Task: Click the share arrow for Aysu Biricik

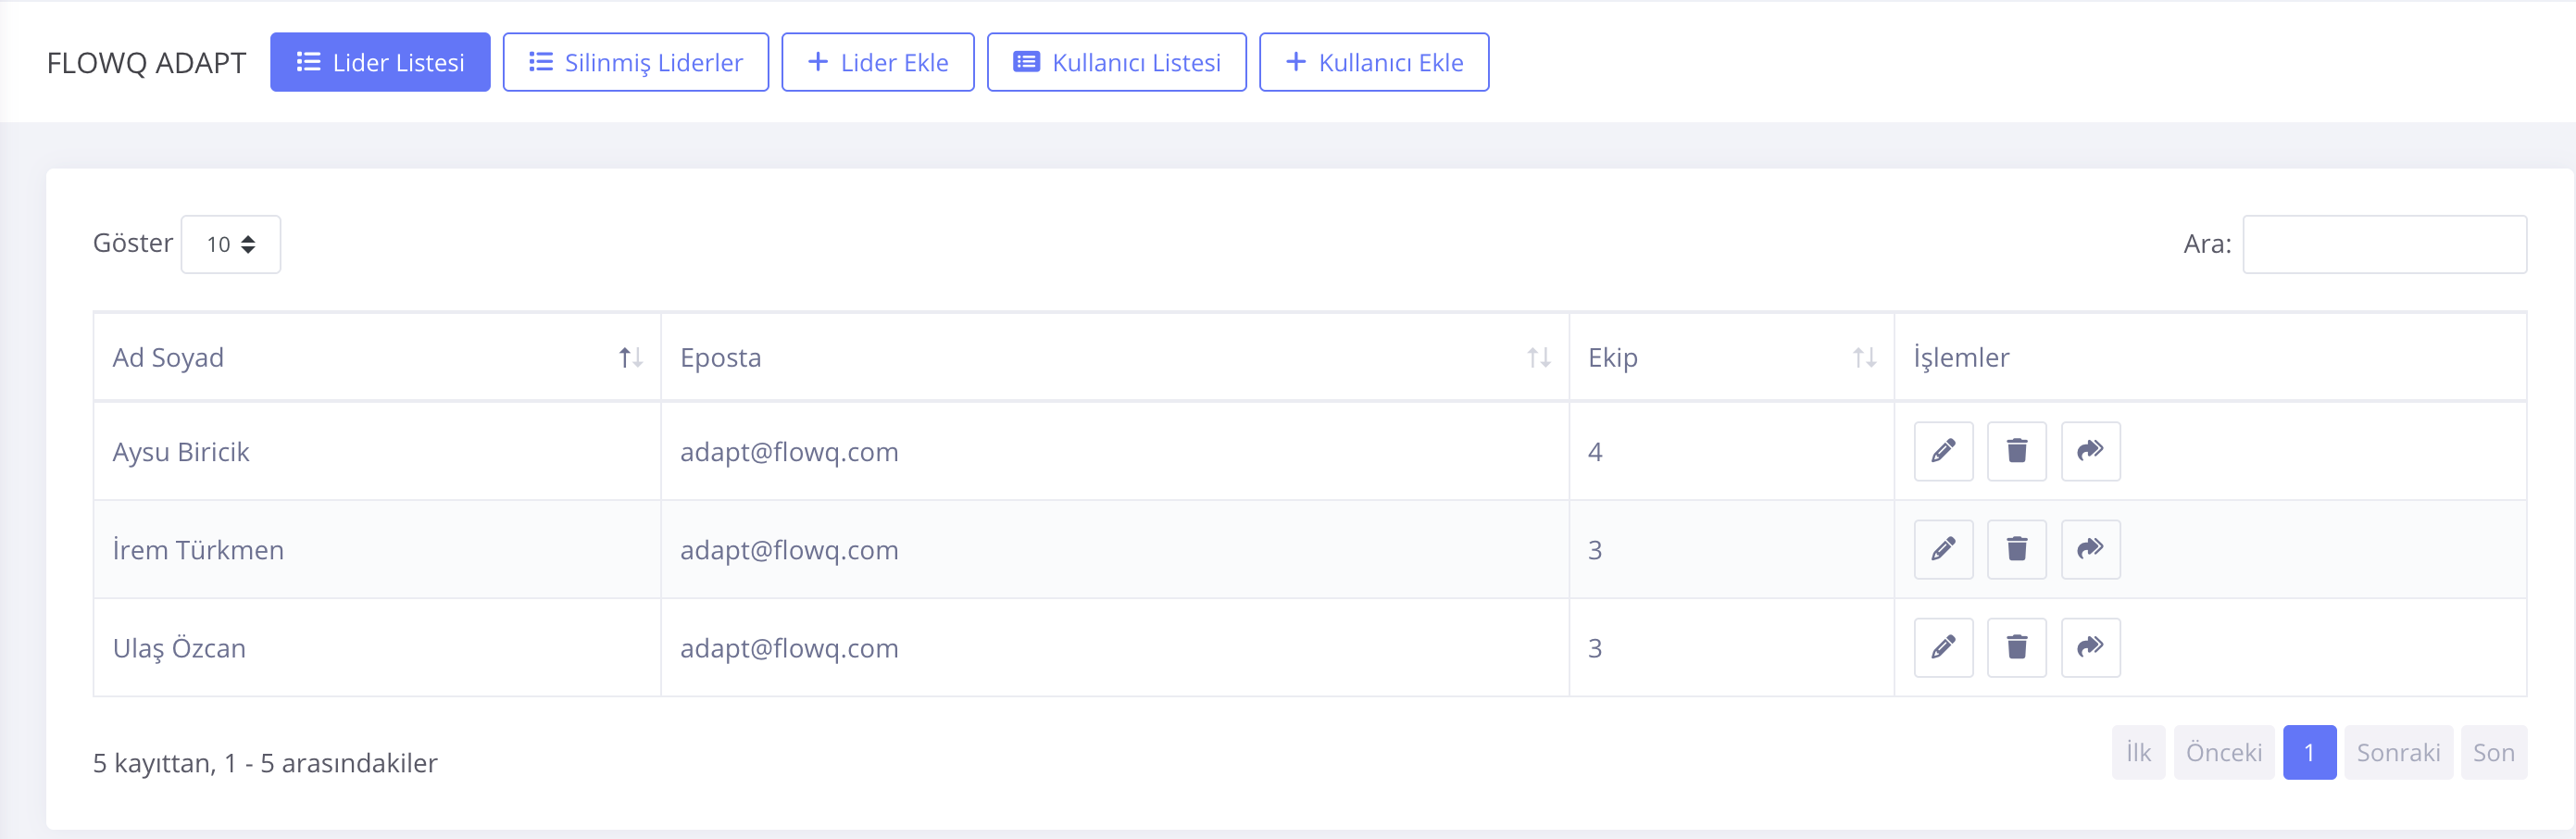Action: tap(2090, 451)
